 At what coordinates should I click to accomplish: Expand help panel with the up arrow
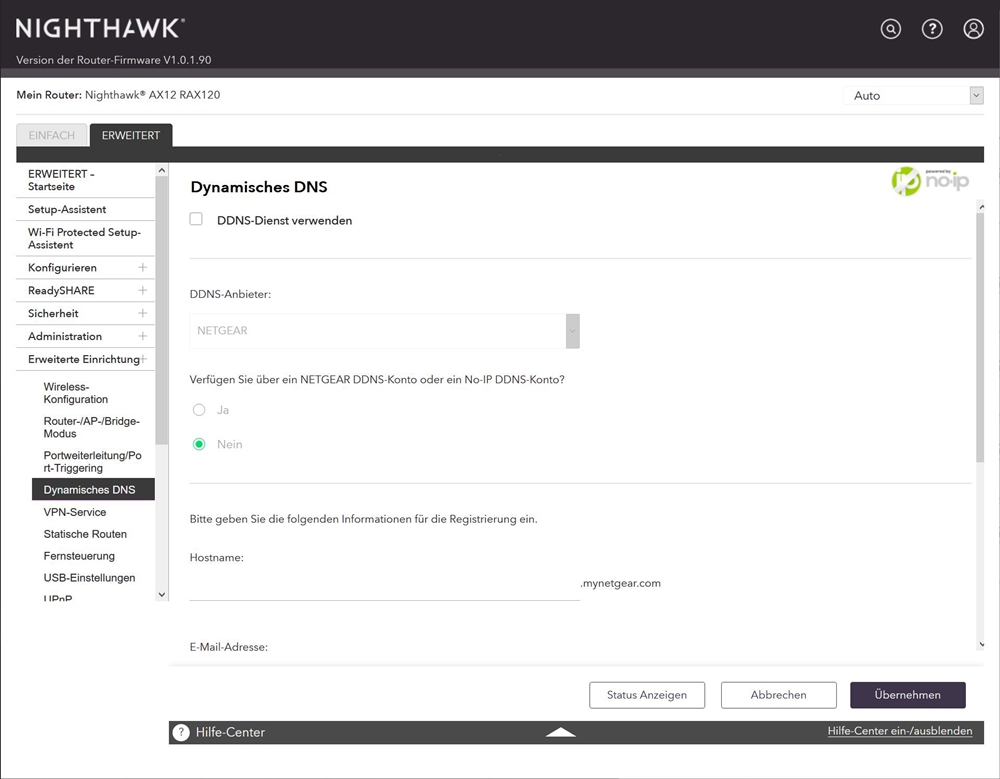click(x=560, y=732)
